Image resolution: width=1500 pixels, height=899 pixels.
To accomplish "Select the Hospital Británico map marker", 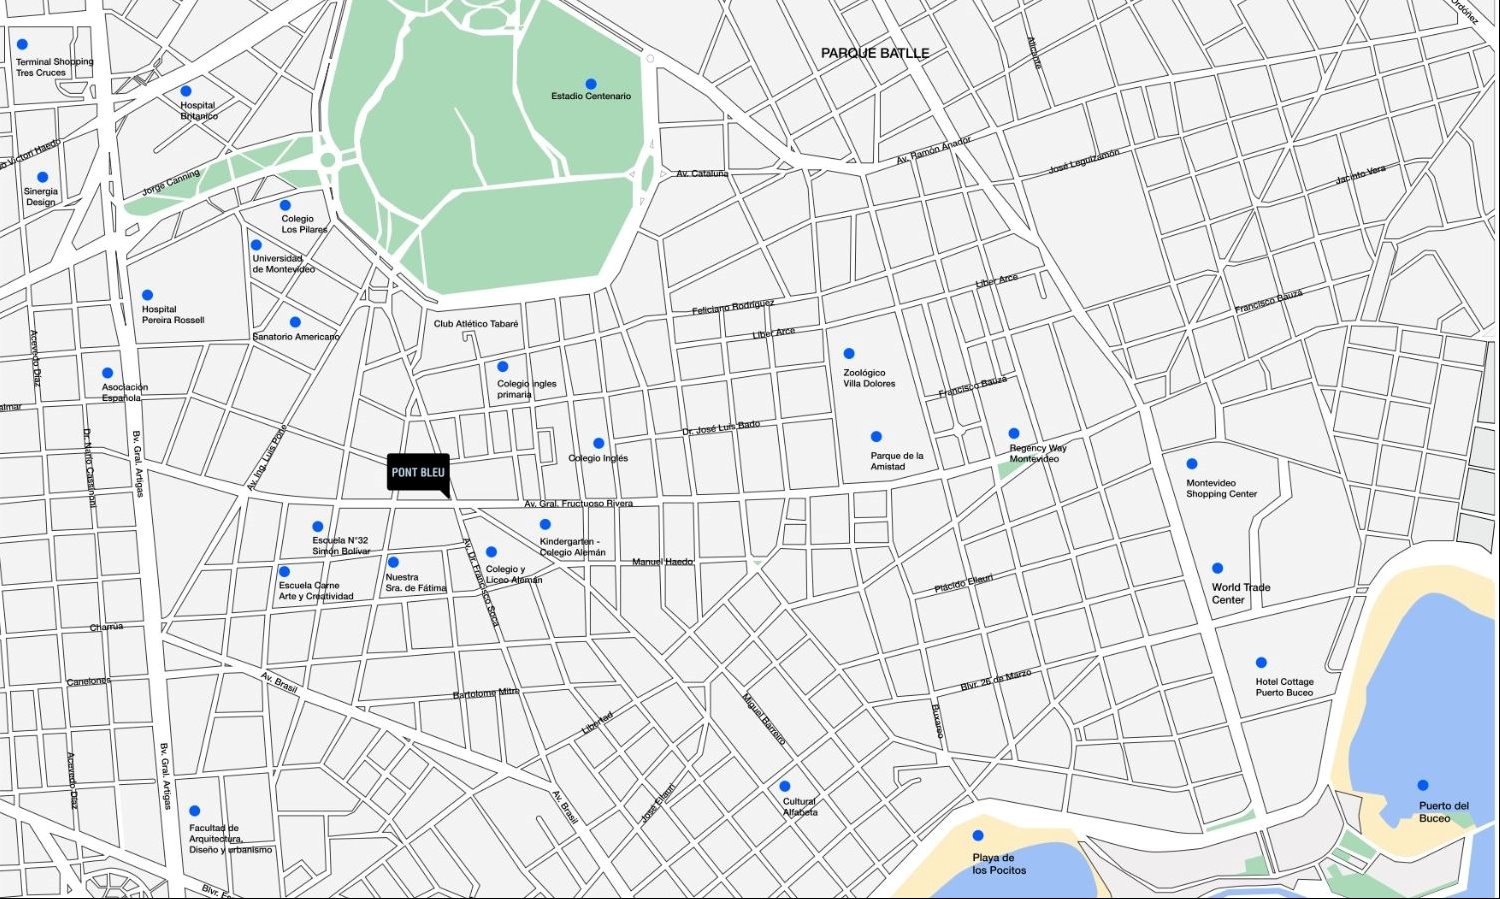I will coord(186,91).
